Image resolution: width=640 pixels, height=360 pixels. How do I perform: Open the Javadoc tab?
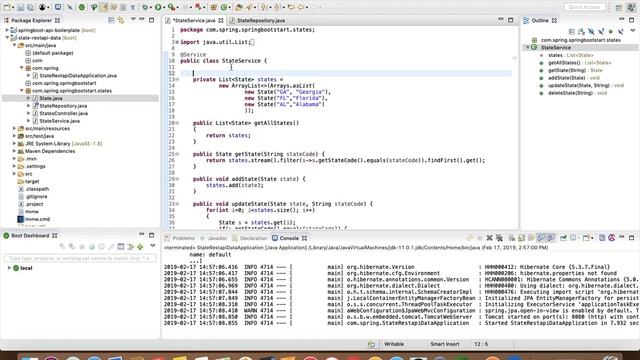pyautogui.click(x=217, y=238)
